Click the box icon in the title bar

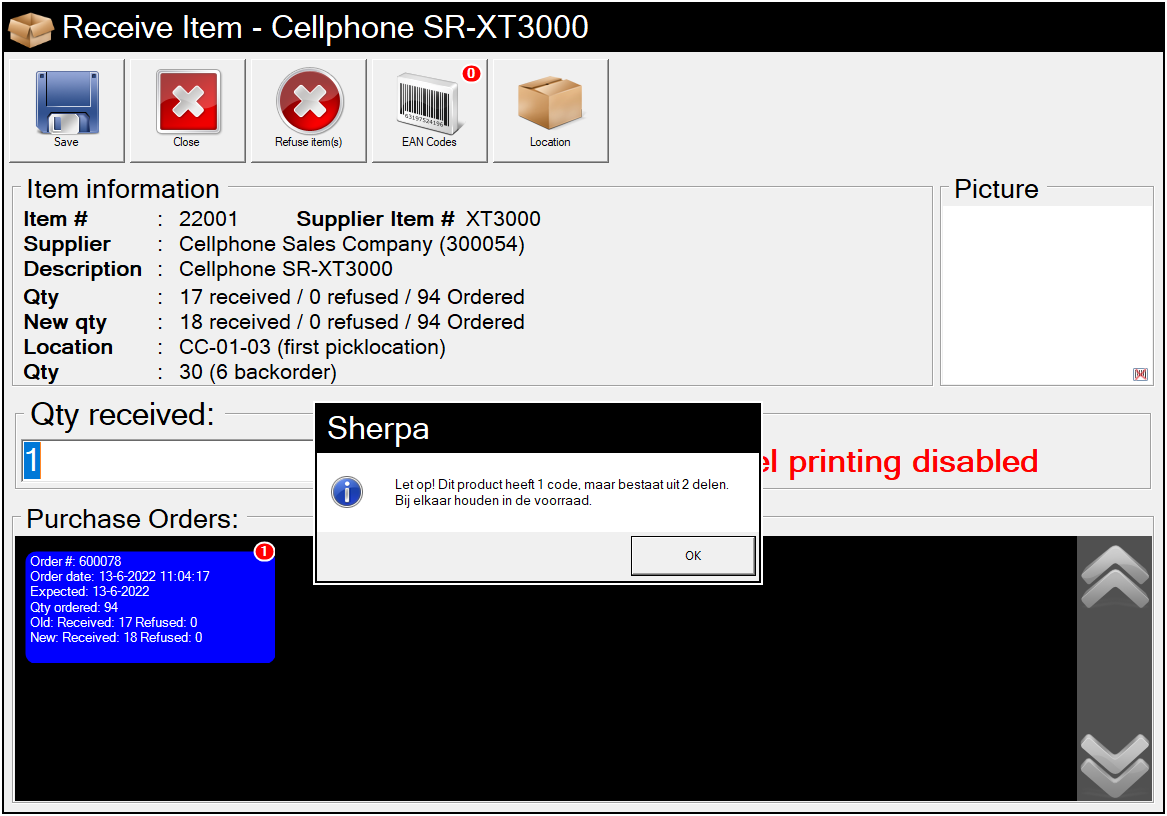point(30,28)
